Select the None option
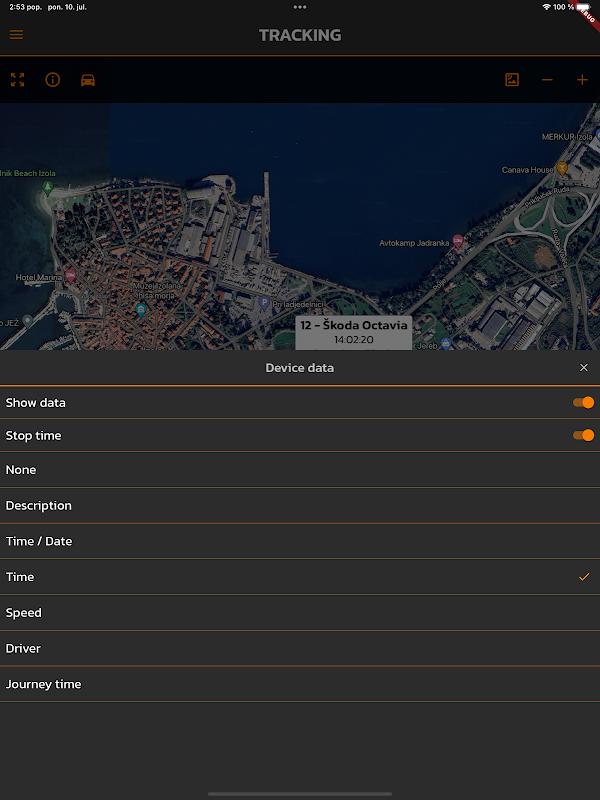Viewport: 600px width, 800px height. click(300, 469)
